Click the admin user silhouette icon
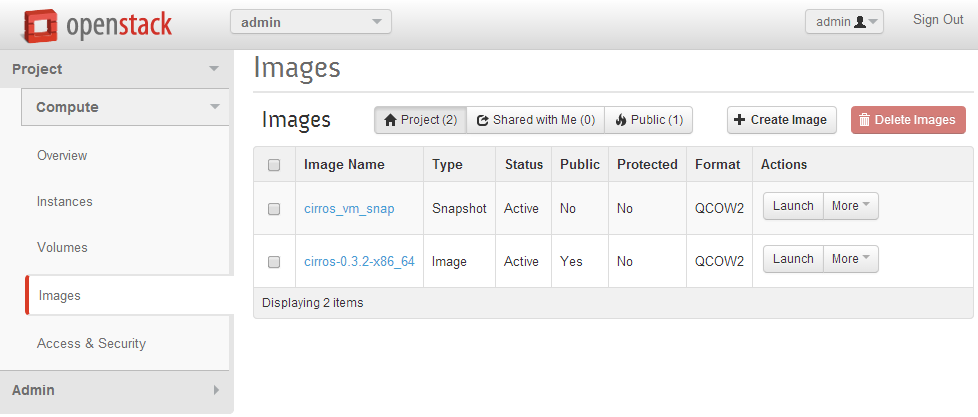Viewport: 978px width, 417px height. (x=859, y=22)
